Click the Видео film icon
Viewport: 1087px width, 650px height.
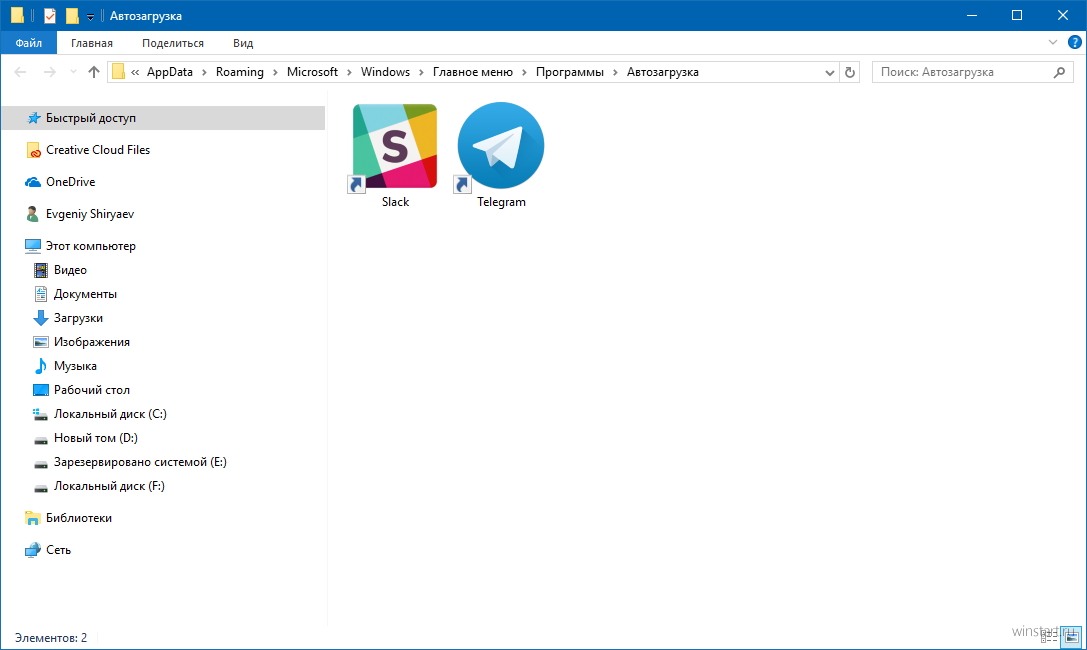click(x=41, y=270)
